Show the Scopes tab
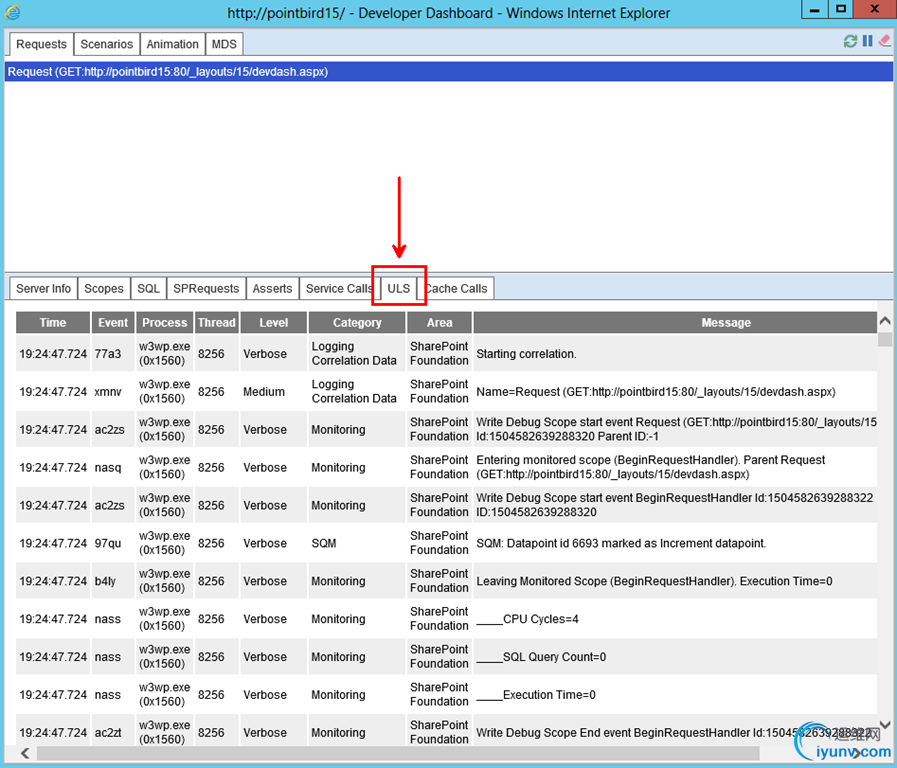Viewport: 897px width, 768px height. tap(104, 288)
